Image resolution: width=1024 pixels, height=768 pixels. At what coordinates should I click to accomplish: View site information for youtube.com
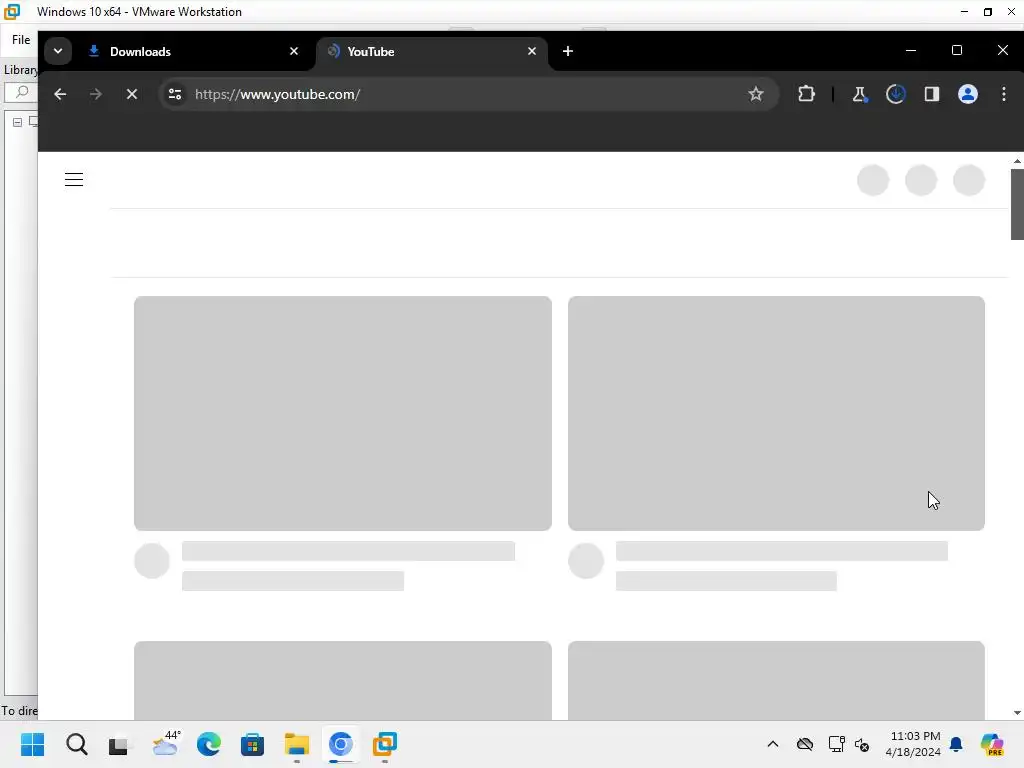(175, 94)
